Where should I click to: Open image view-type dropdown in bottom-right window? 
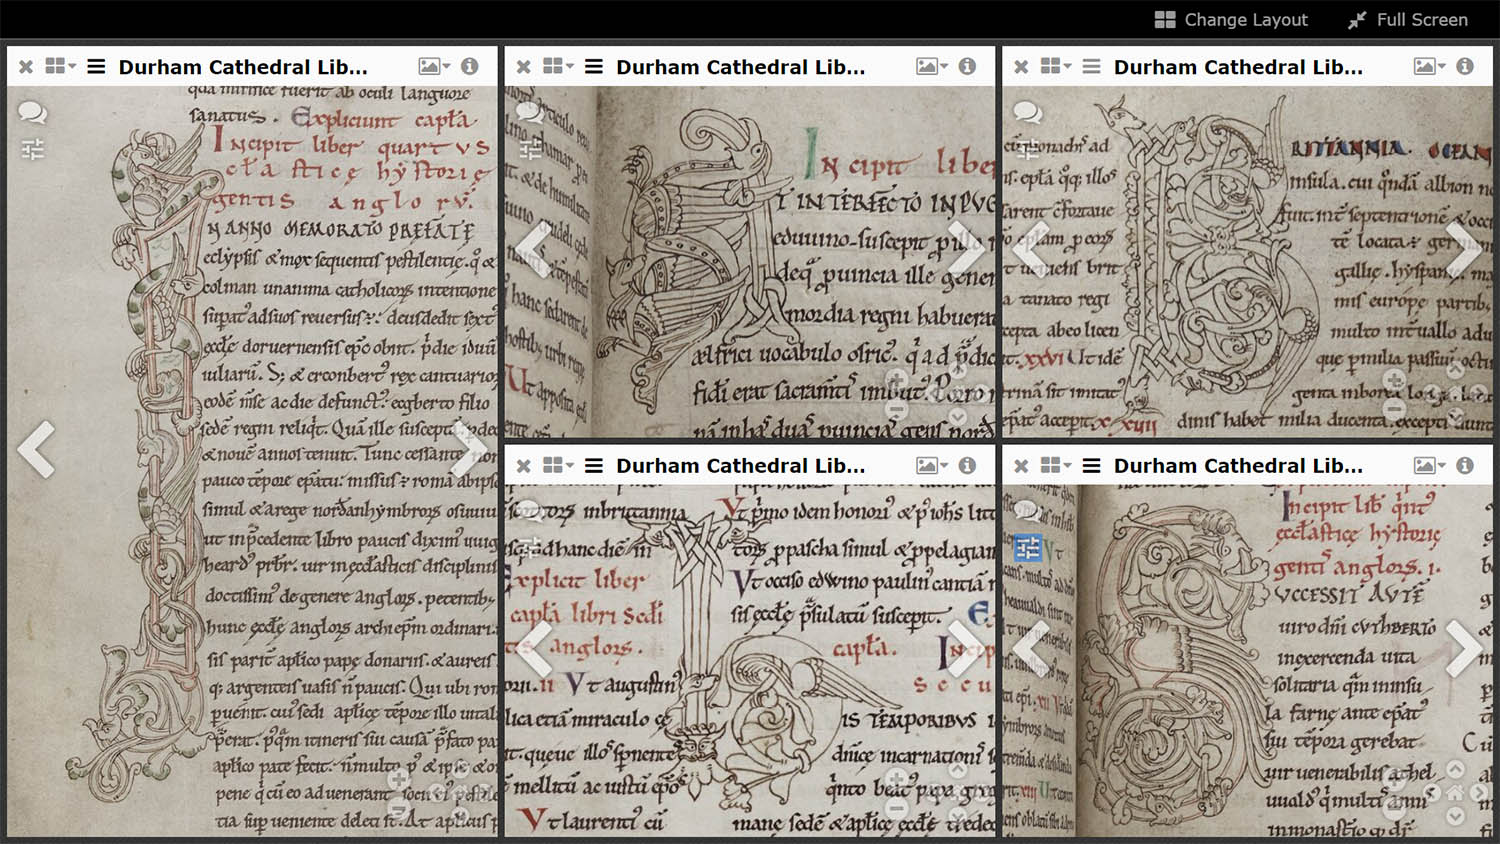(1430, 465)
